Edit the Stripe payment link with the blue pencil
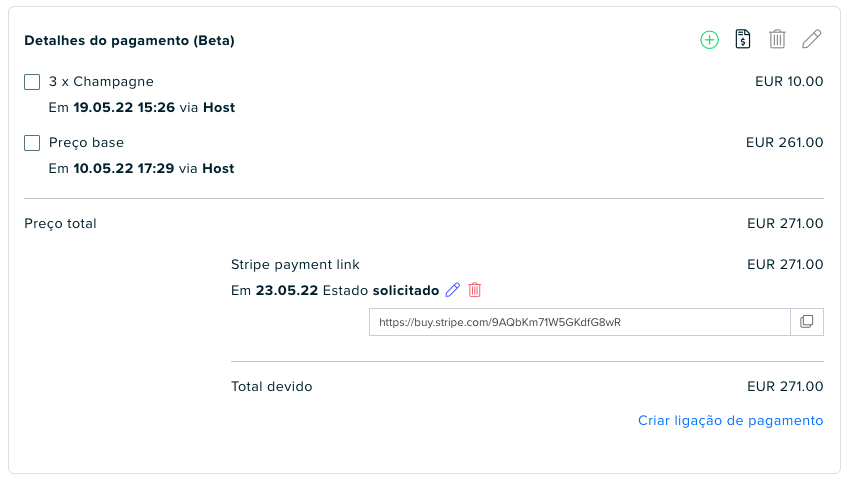 [x=453, y=290]
